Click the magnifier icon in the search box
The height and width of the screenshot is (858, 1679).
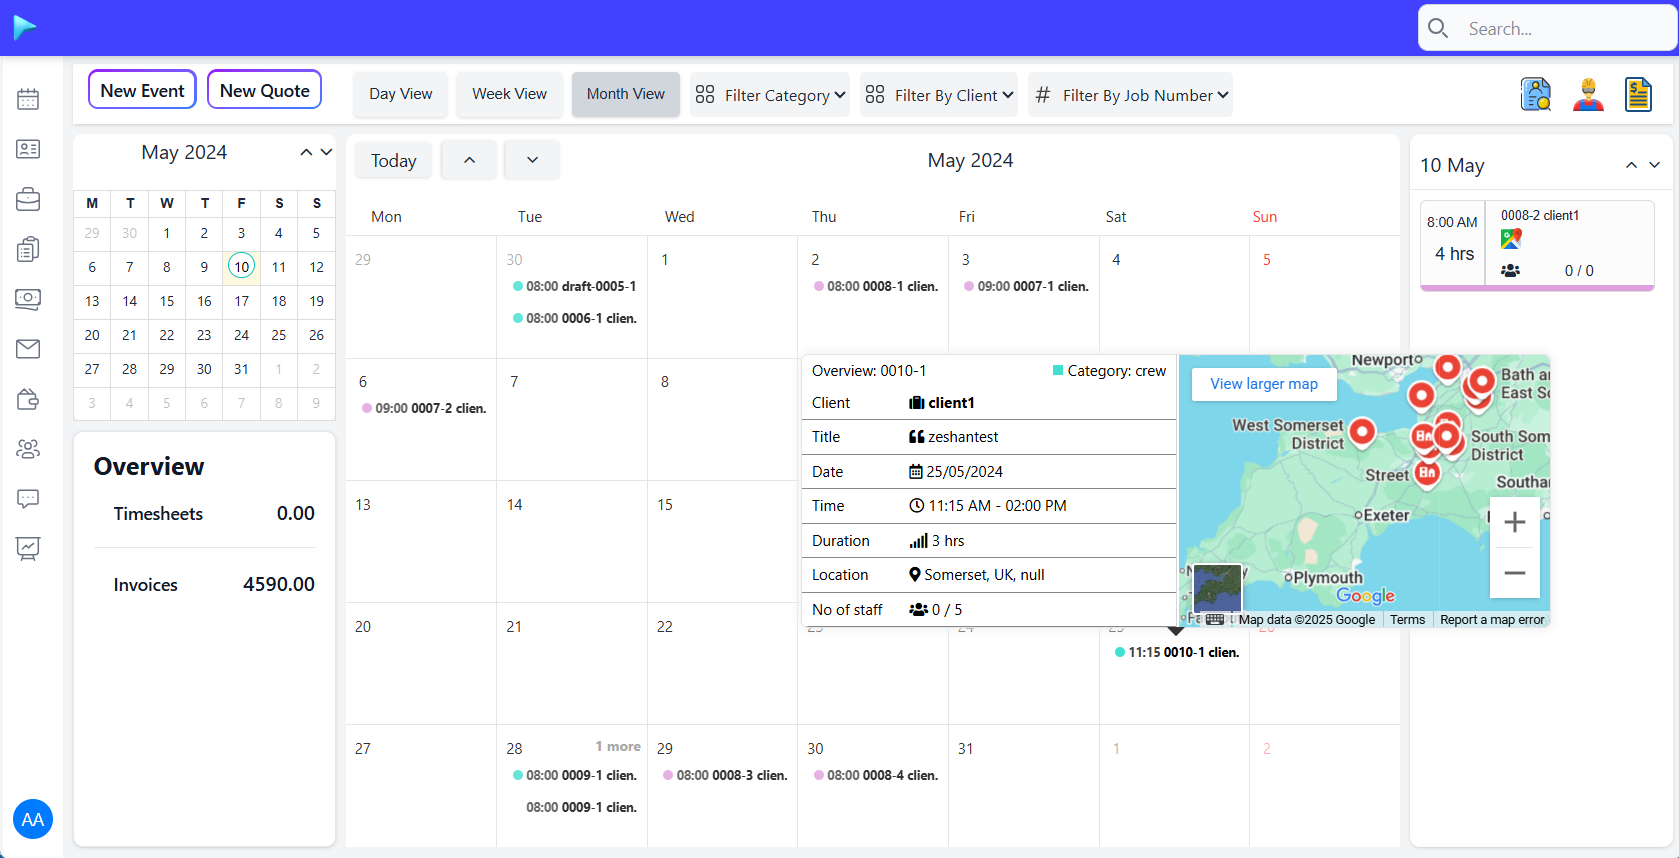tap(1438, 28)
